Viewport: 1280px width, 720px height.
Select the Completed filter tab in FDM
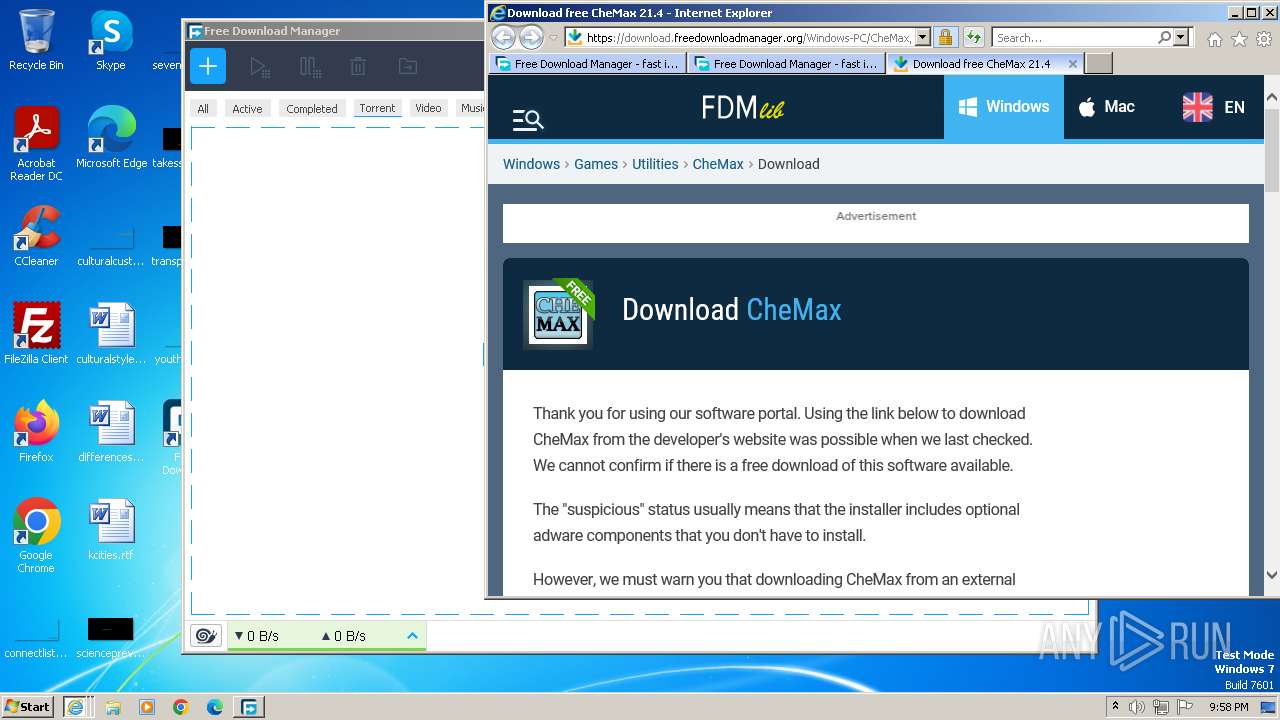[x=312, y=108]
